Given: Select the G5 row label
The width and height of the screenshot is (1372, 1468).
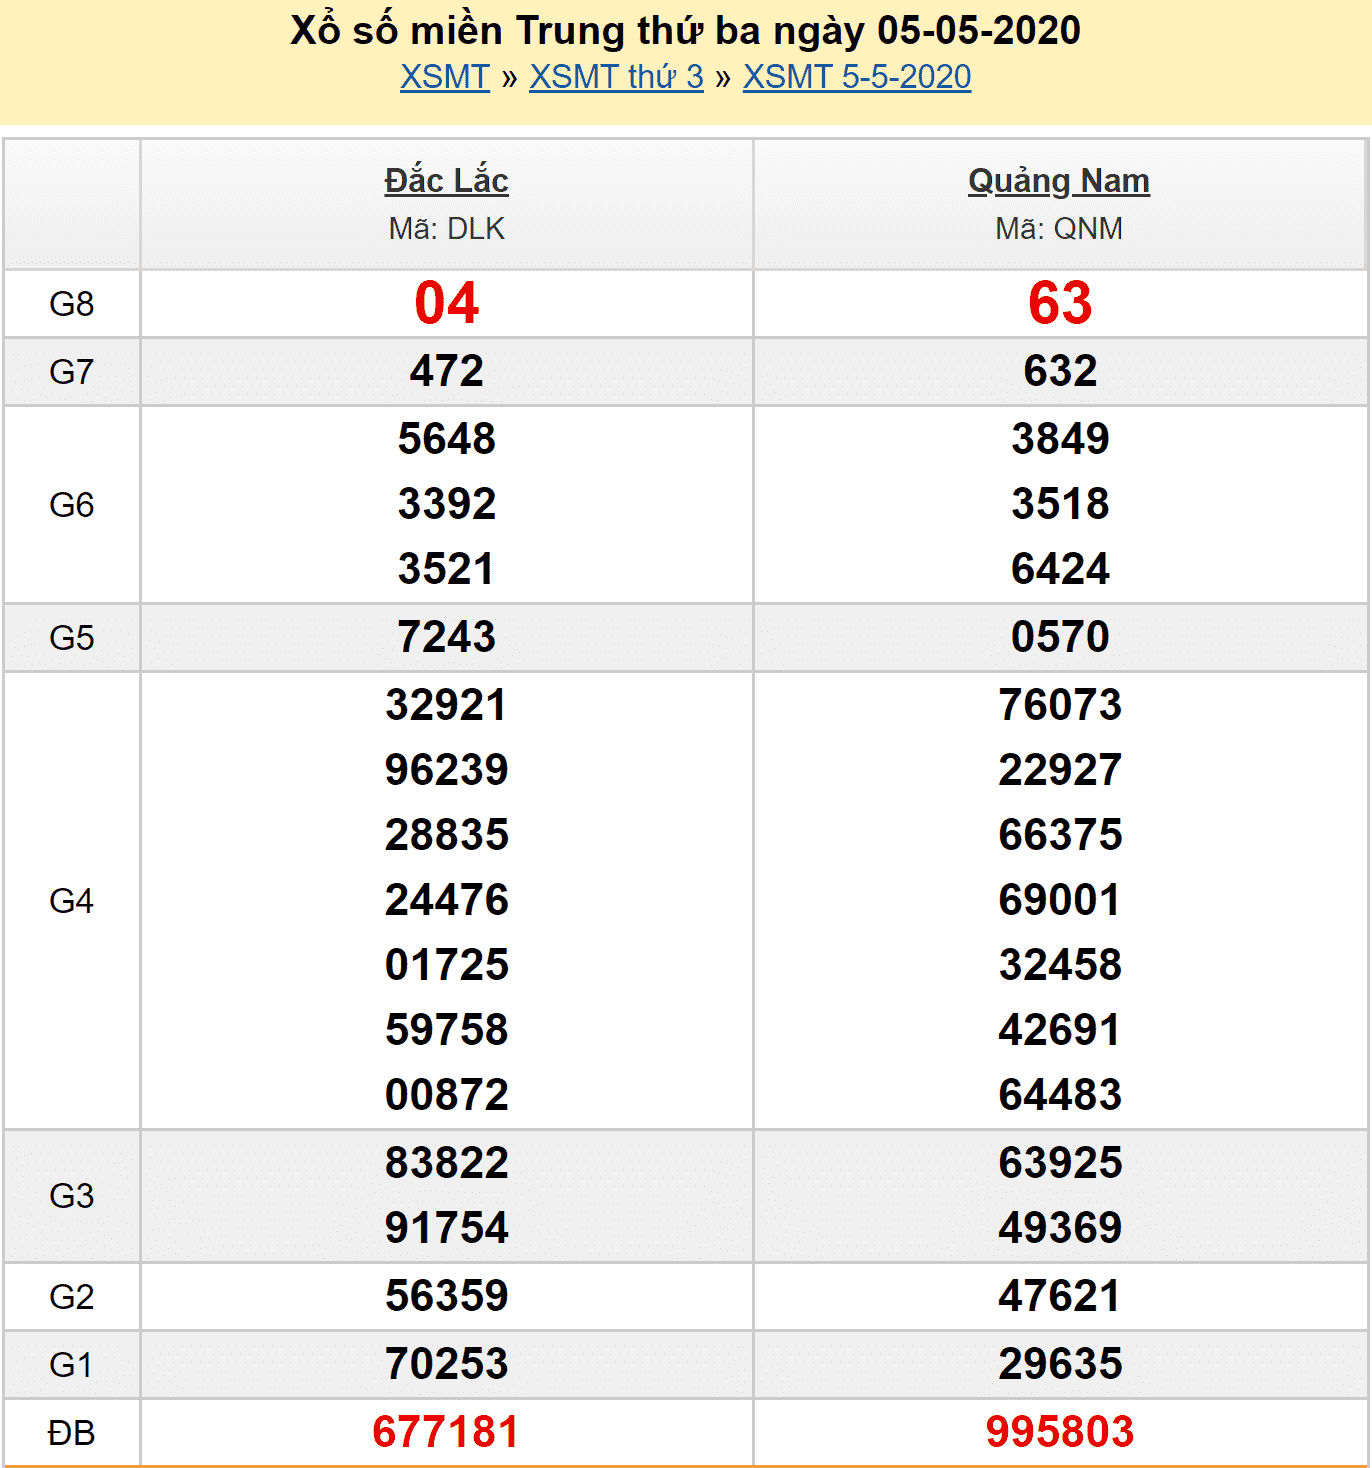Looking at the screenshot, I should point(72,638).
